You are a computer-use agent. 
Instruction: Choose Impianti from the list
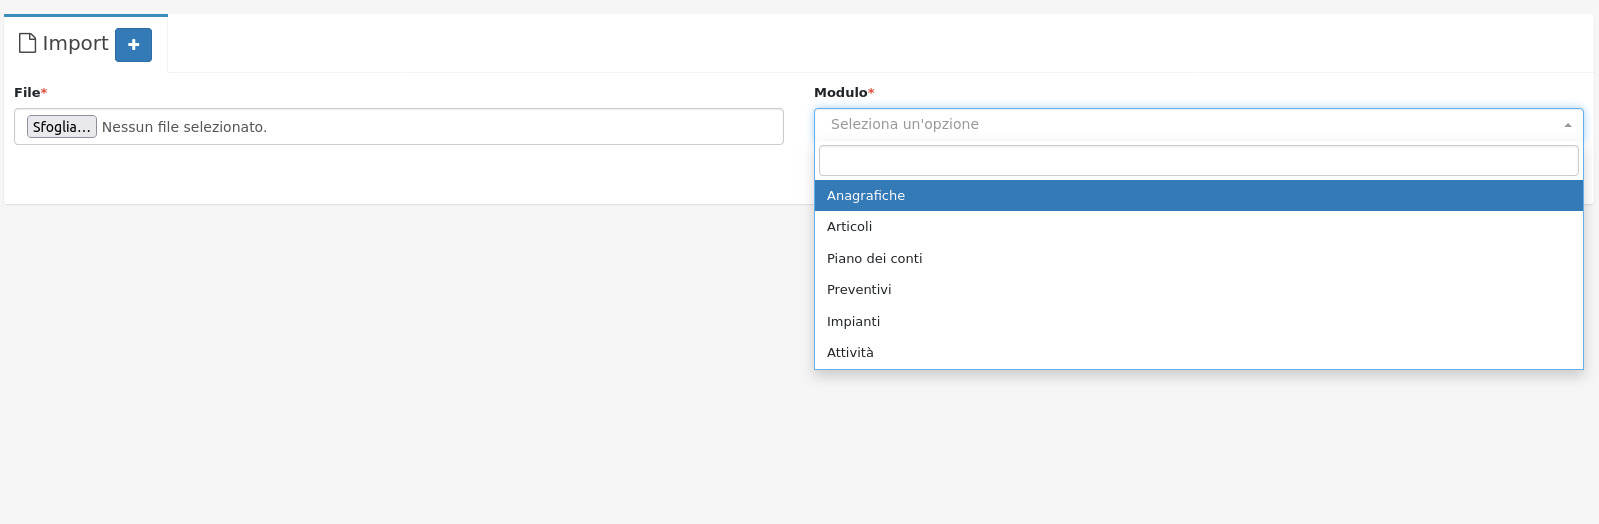[854, 321]
